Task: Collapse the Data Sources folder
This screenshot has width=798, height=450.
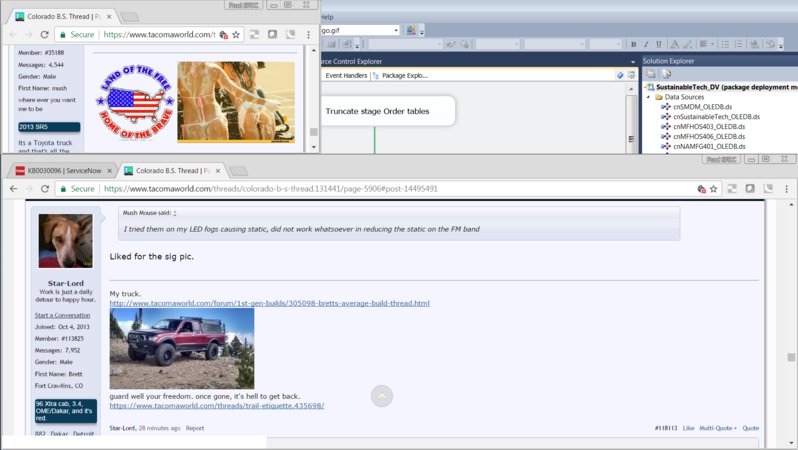Action: 648,97
